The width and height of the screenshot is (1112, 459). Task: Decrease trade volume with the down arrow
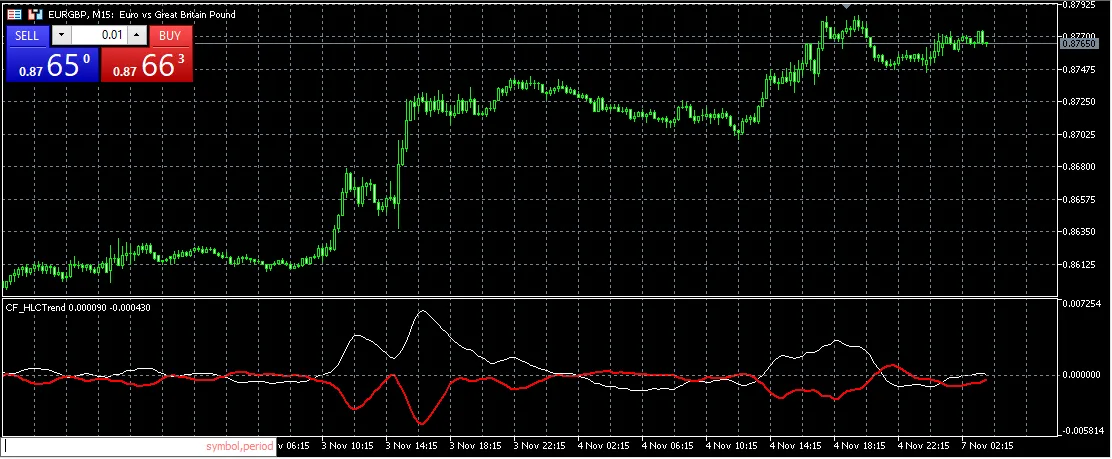tap(62, 35)
